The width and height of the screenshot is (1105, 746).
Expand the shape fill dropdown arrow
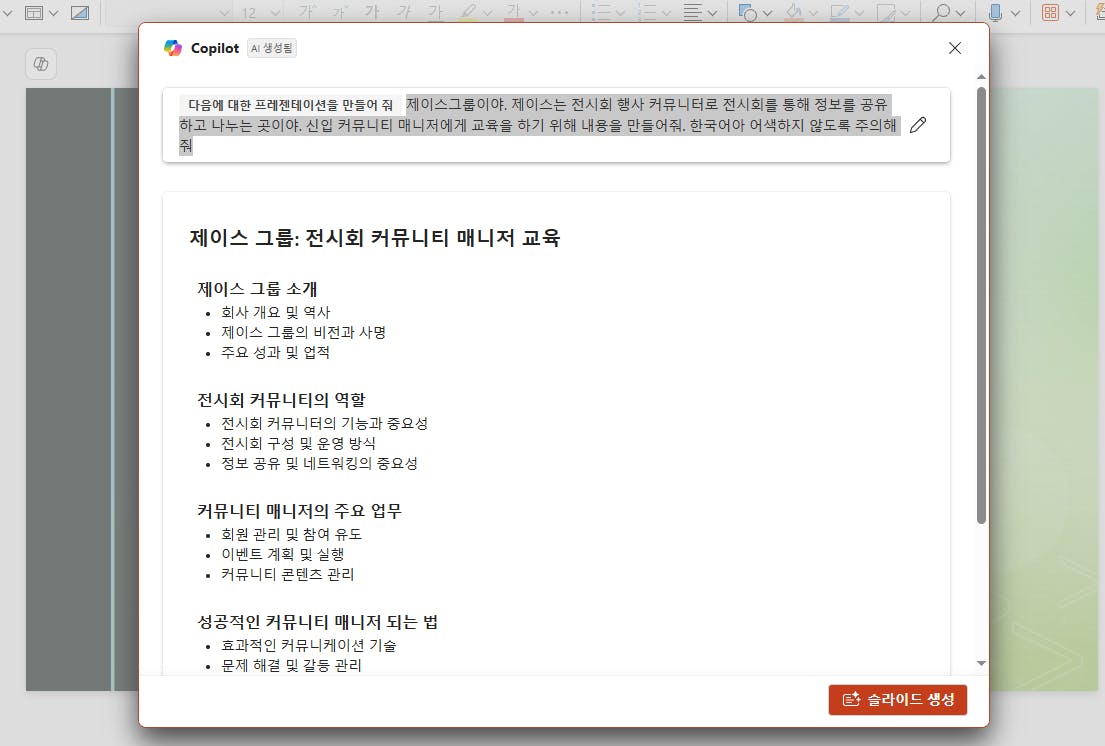(813, 13)
